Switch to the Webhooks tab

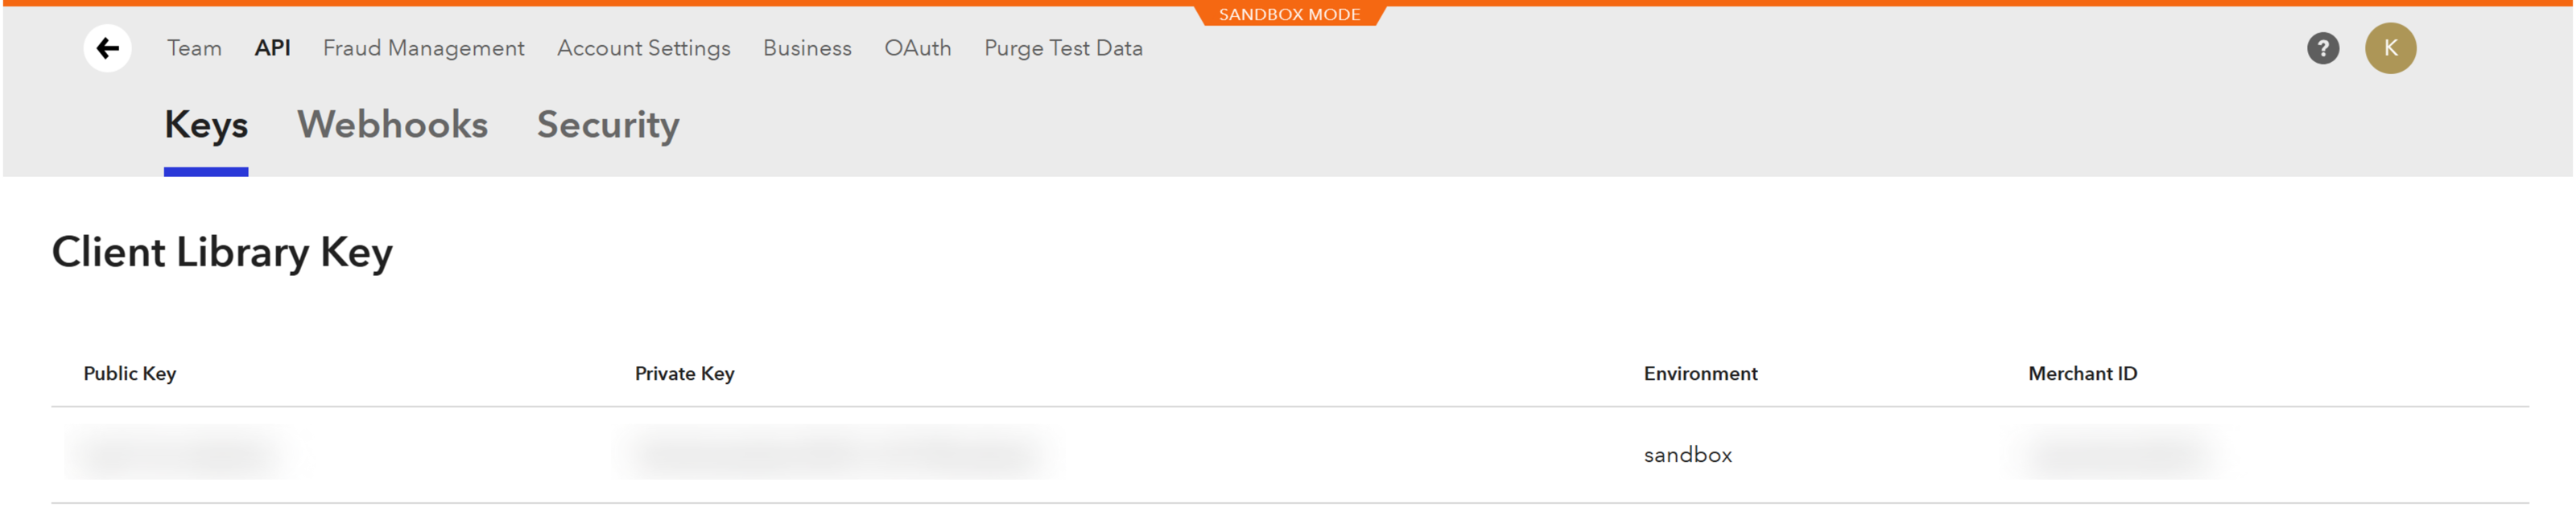392,125
